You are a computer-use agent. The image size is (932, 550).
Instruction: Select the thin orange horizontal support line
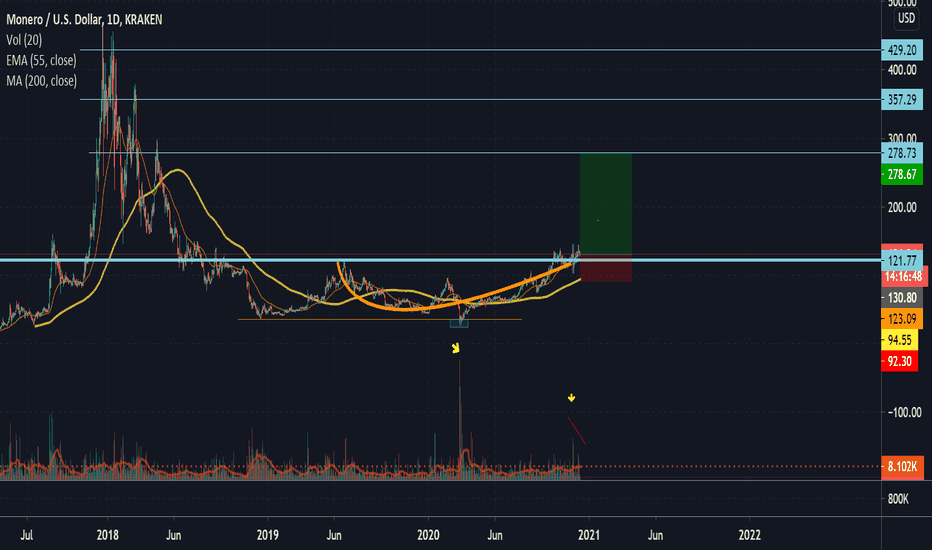click(379, 320)
